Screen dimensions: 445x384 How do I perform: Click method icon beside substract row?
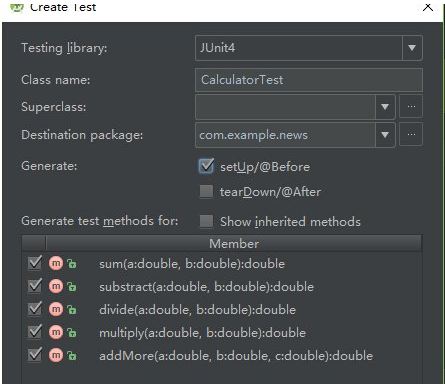click(x=56, y=286)
